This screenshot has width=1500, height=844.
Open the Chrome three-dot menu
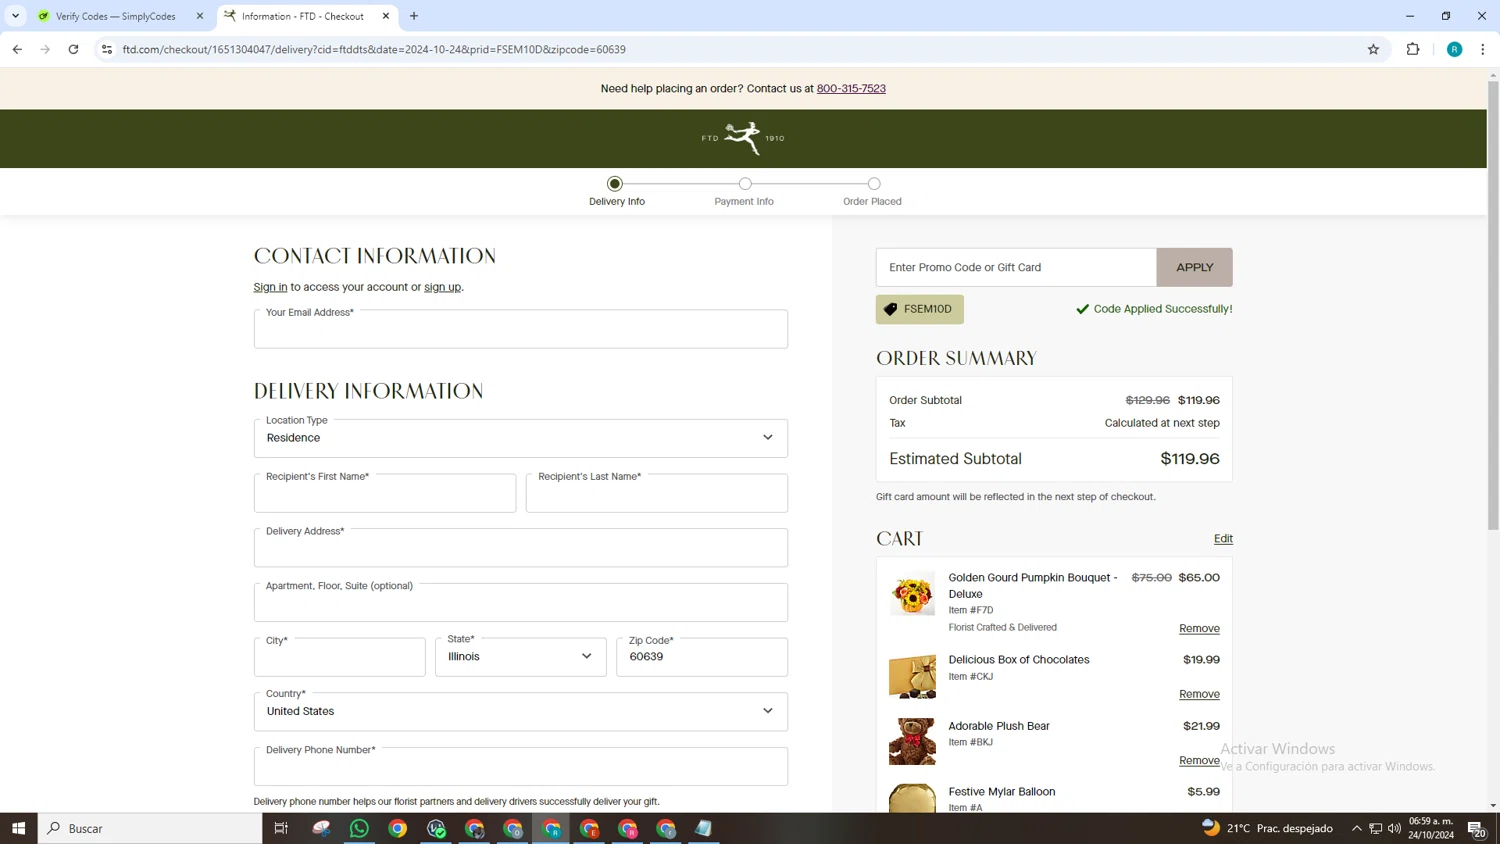click(x=1483, y=49)
